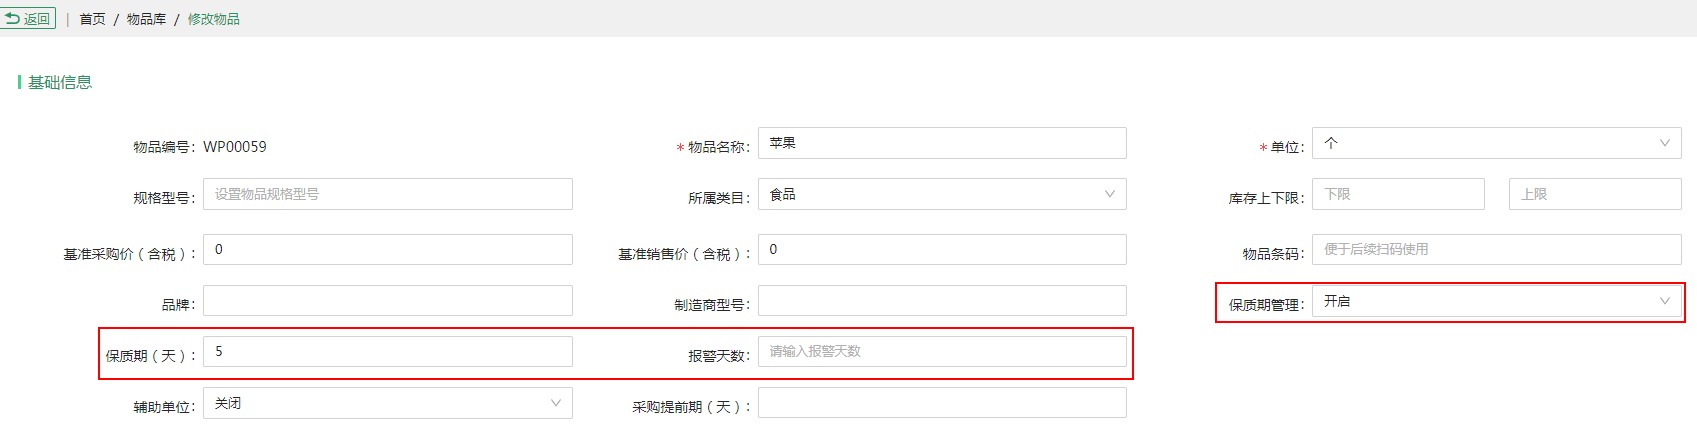Click the 品牌 text field
The width and height of the screenshot is (1697, 434).
[388, 301]
